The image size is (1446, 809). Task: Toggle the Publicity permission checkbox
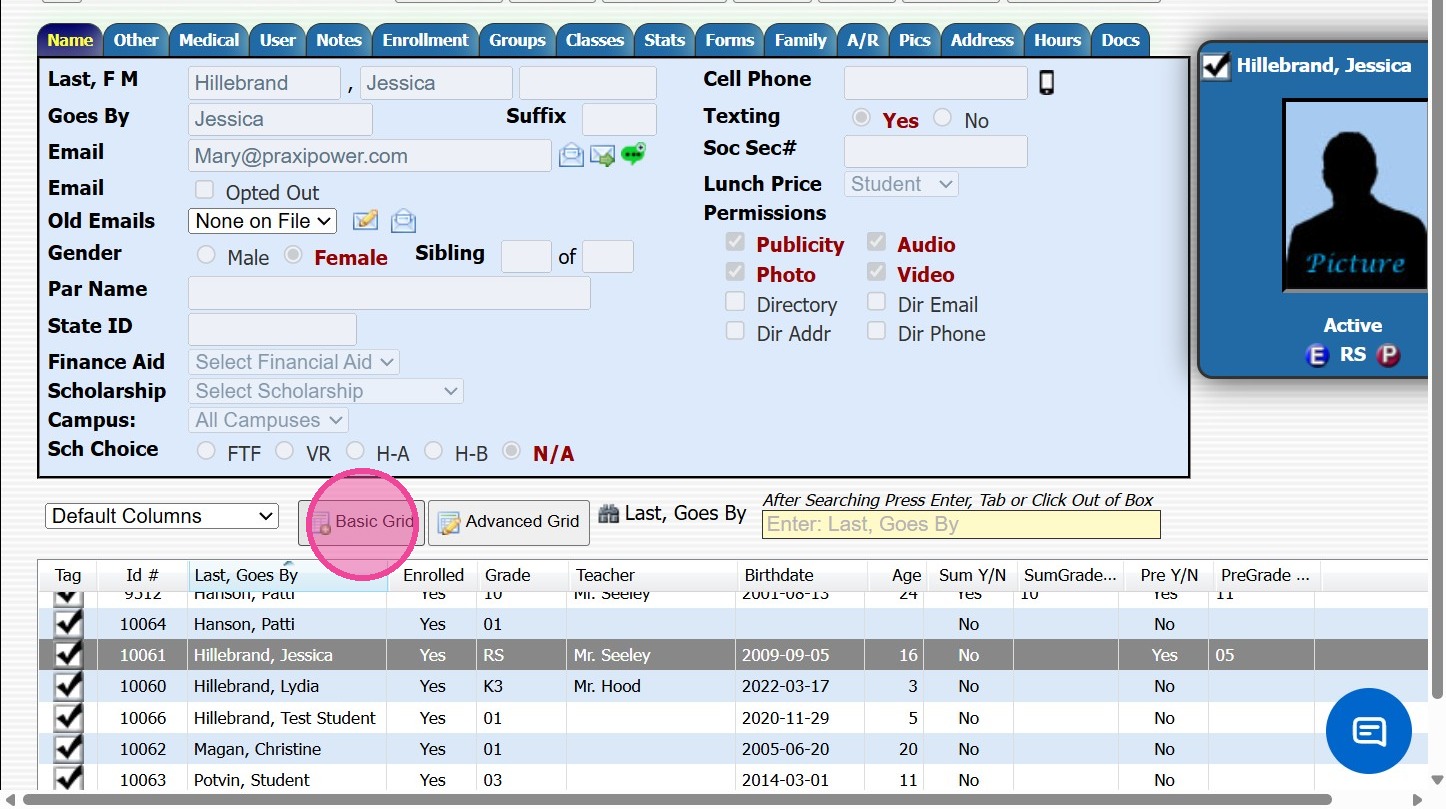coord(735,242)
